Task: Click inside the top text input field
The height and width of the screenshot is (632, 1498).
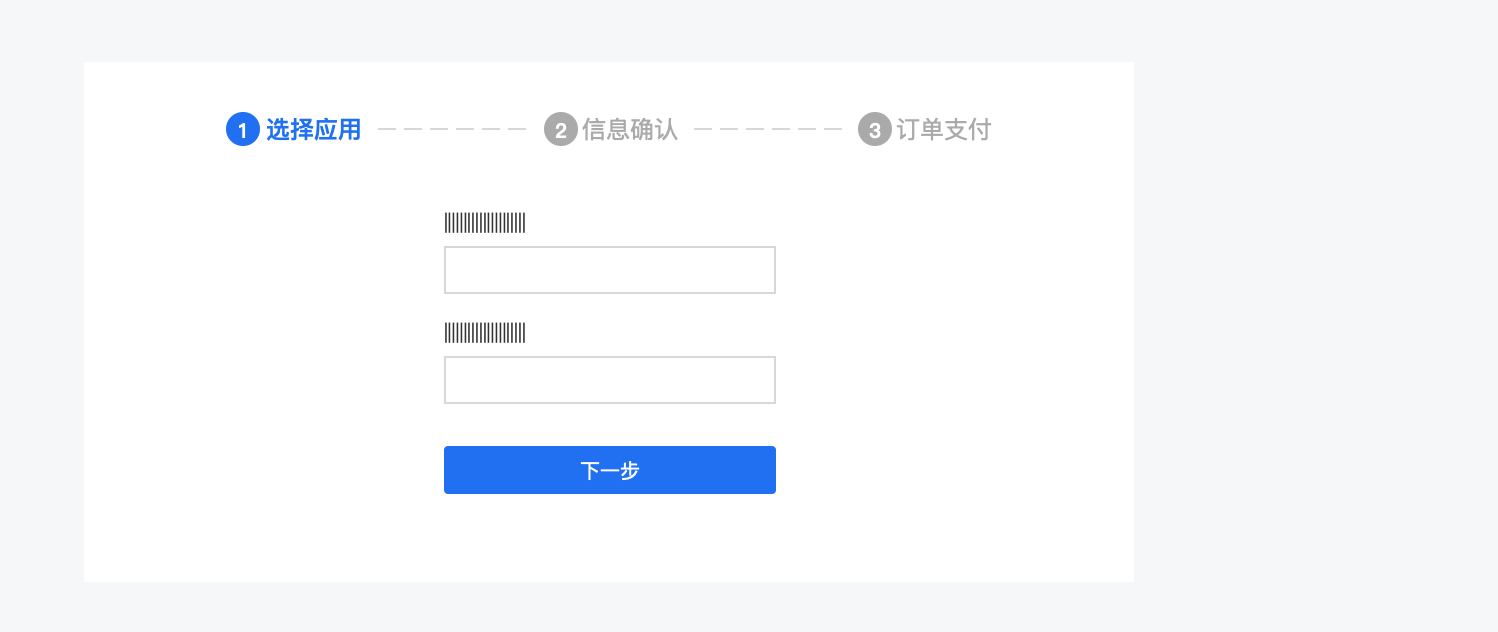Action: pyautogui.click(x=610, y=270)
